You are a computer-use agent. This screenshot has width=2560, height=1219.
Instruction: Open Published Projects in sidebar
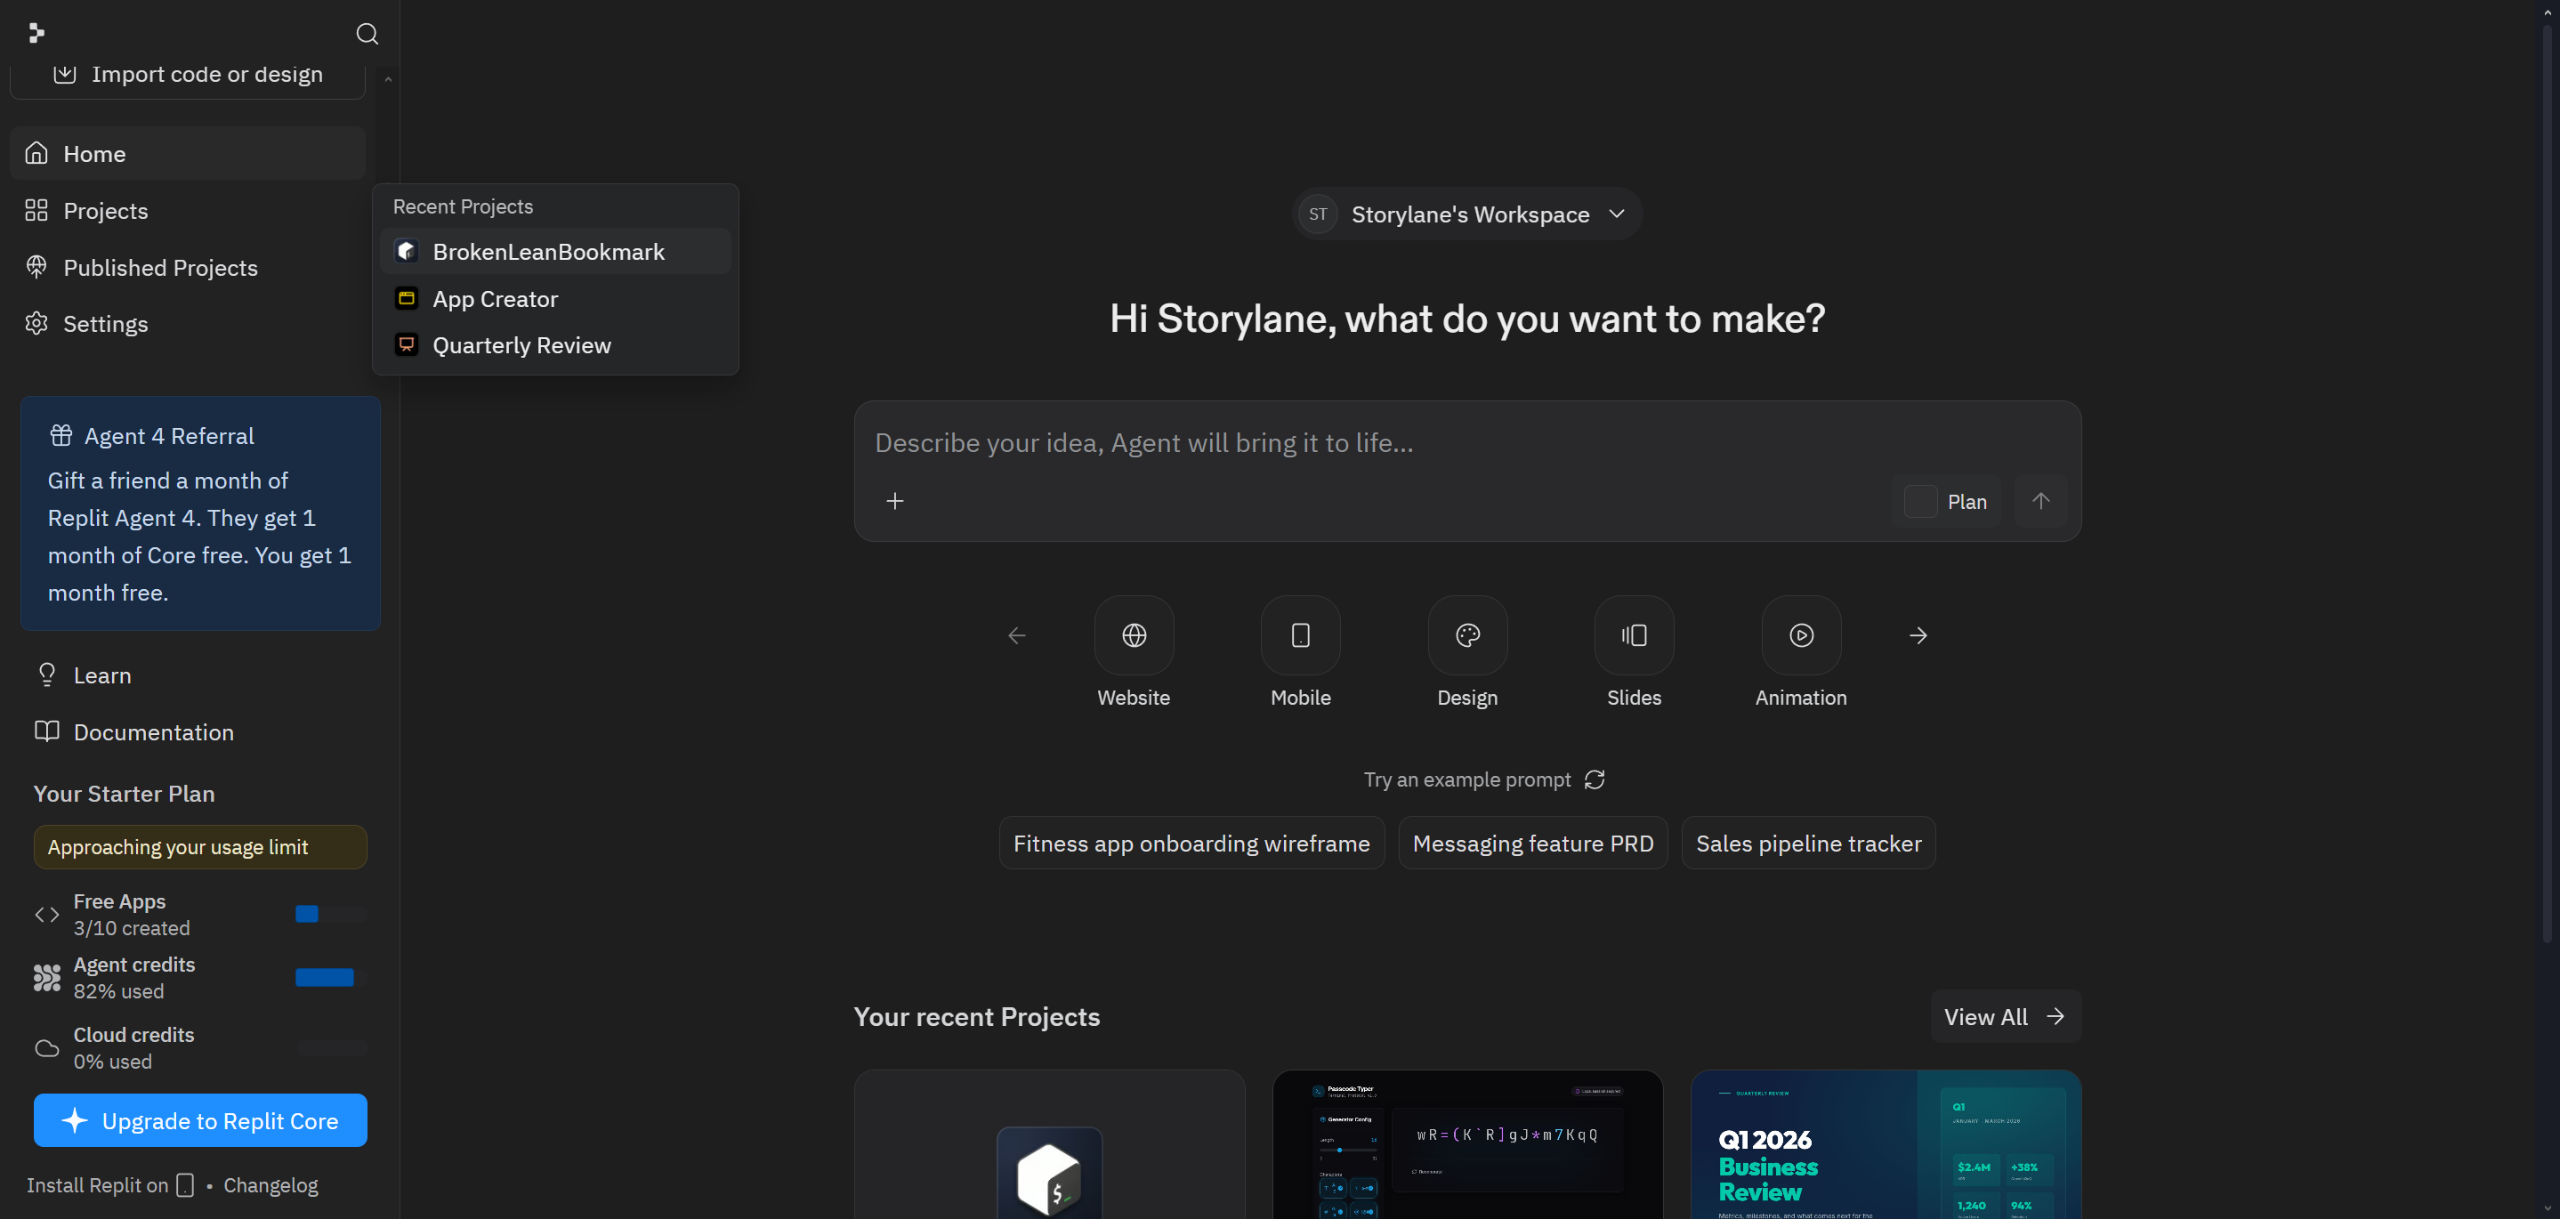click(x=160, y=268)
